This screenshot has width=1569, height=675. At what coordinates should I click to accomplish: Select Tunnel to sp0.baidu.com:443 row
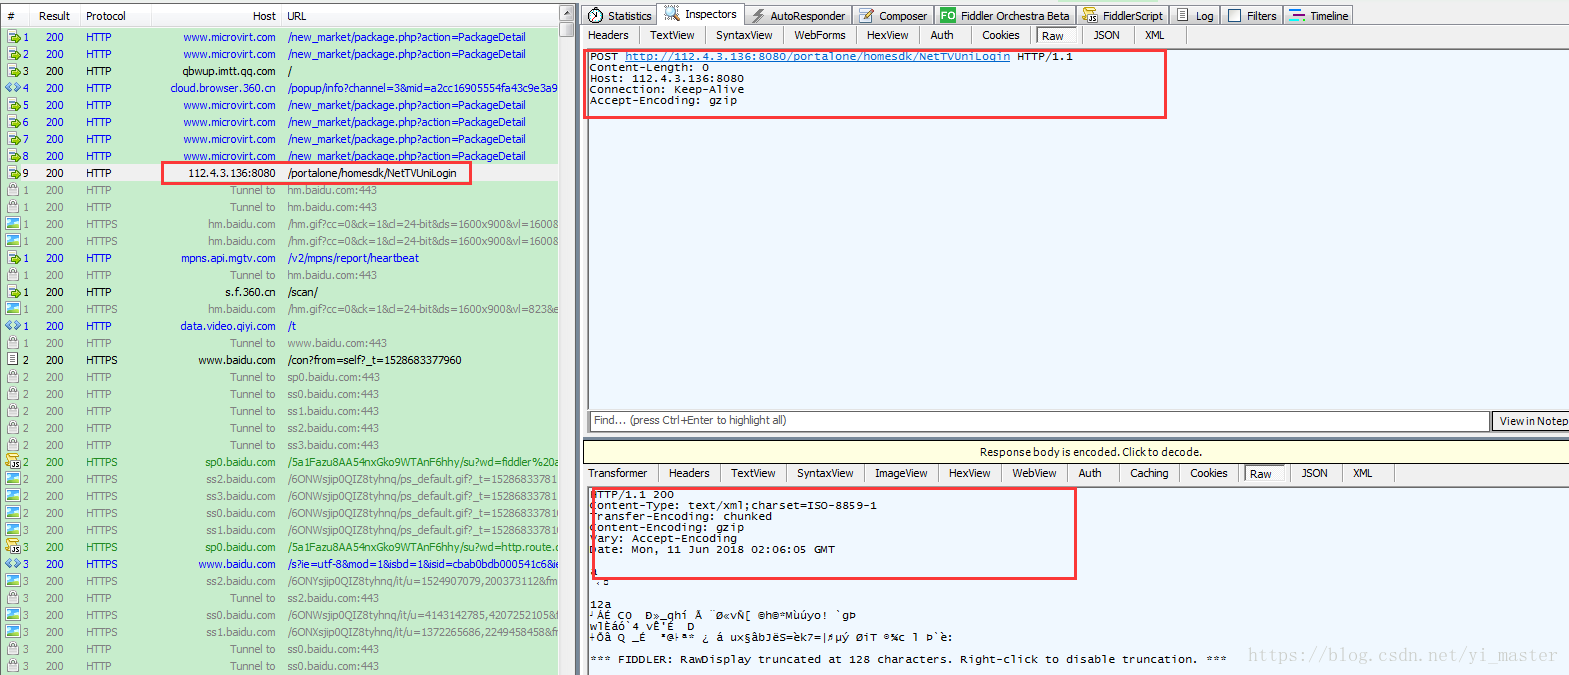click(x=280, y=377)
